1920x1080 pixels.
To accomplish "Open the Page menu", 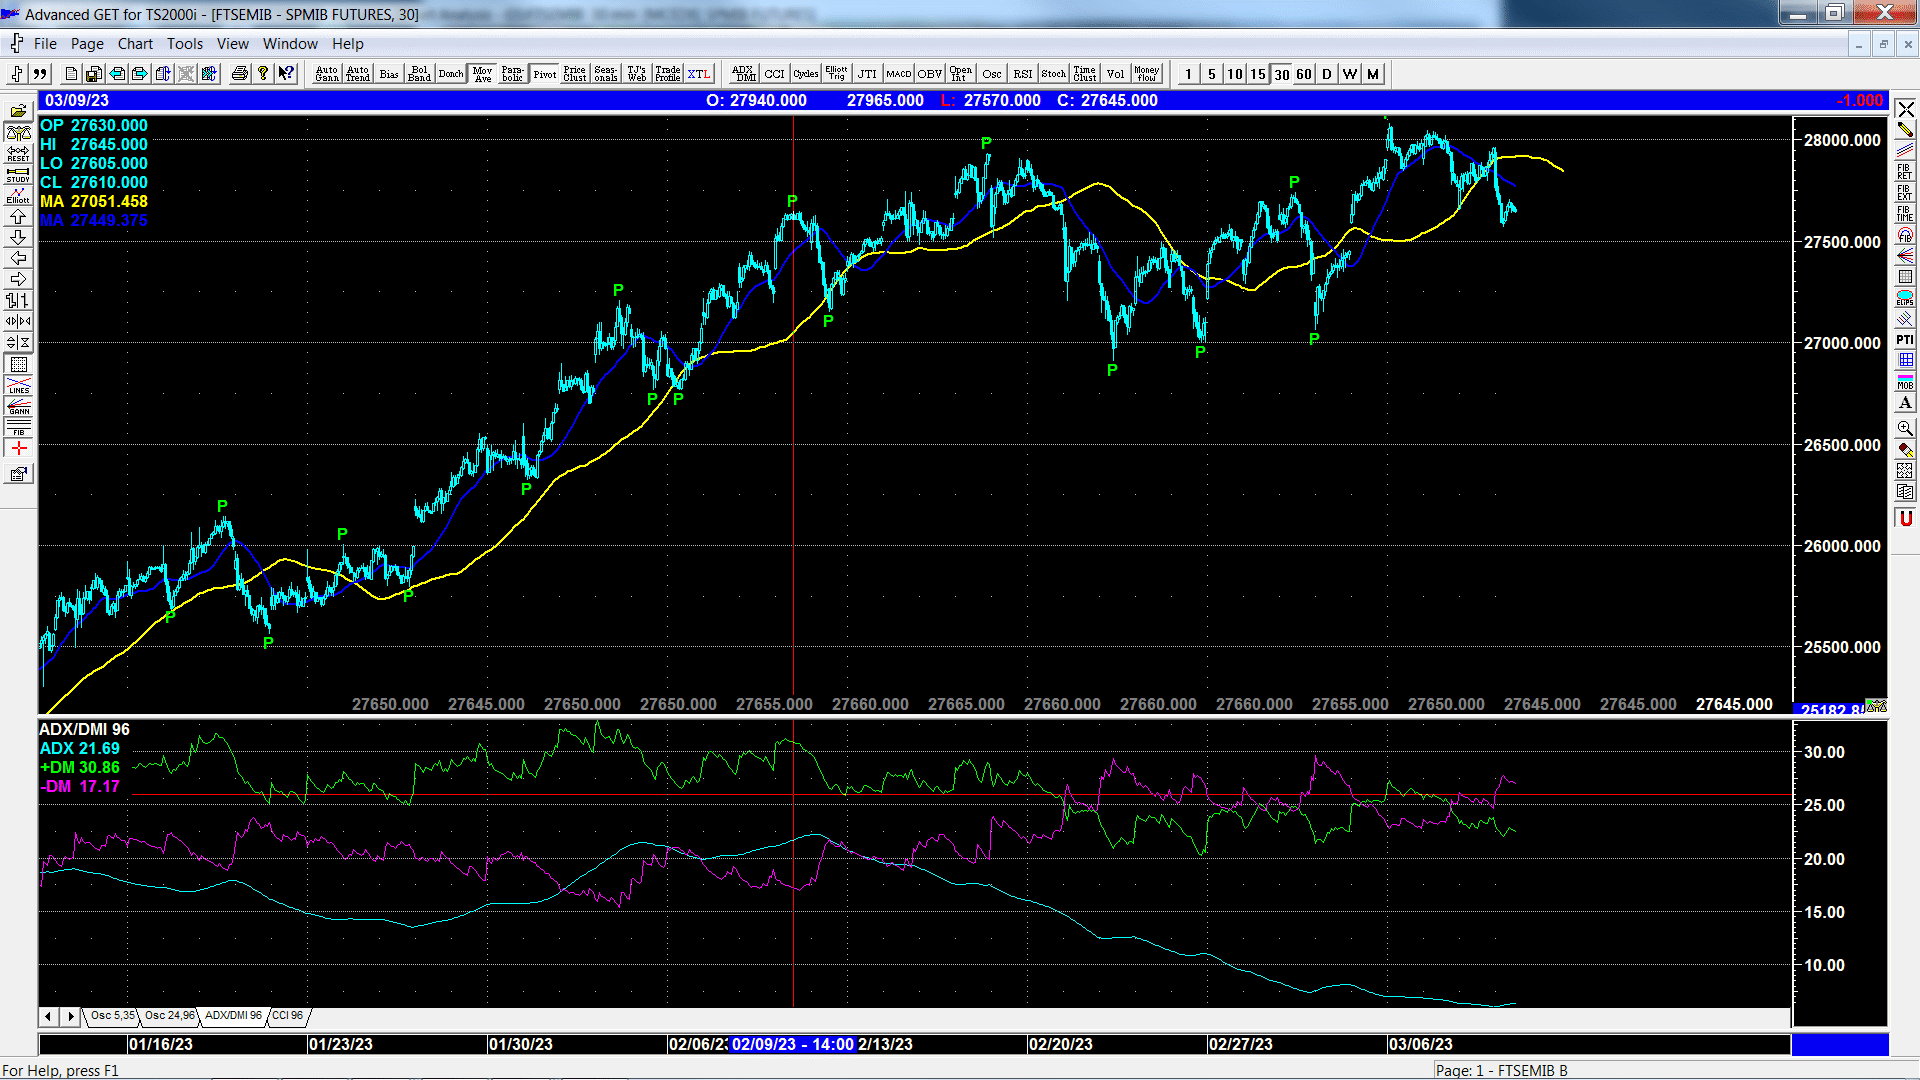I will [87, 44].
